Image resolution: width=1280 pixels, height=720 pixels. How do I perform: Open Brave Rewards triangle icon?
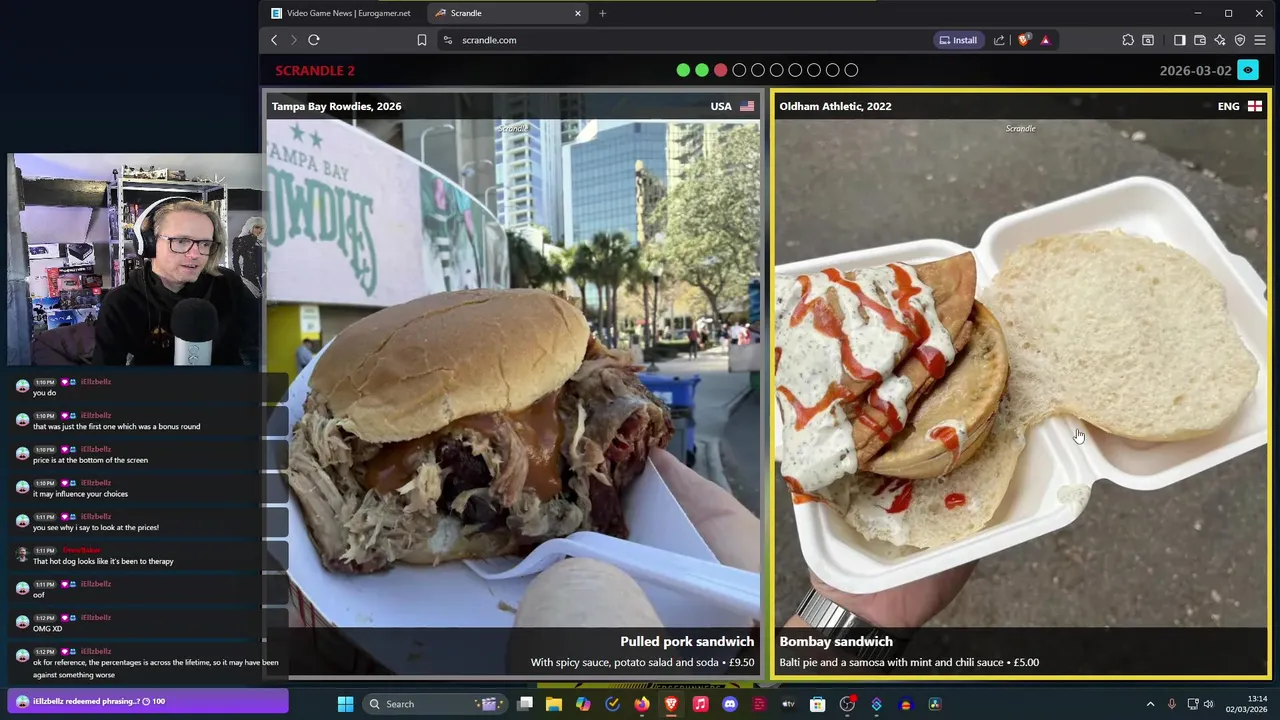pos(1045,40)
